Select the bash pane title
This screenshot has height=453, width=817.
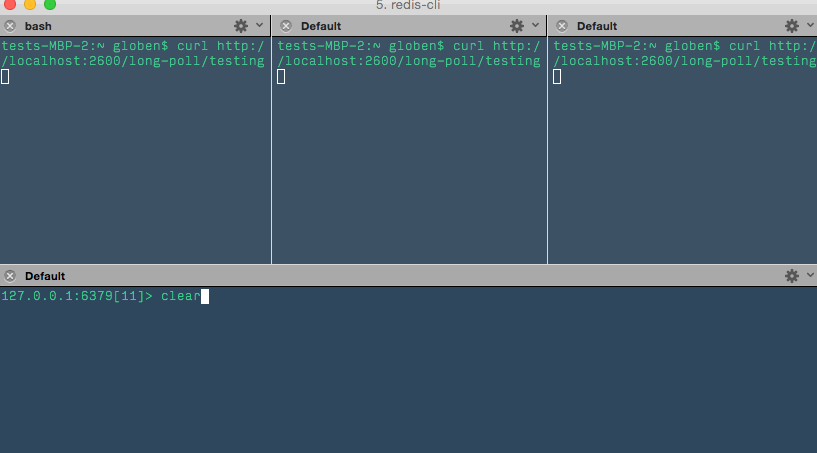click(x=38, y=26)
